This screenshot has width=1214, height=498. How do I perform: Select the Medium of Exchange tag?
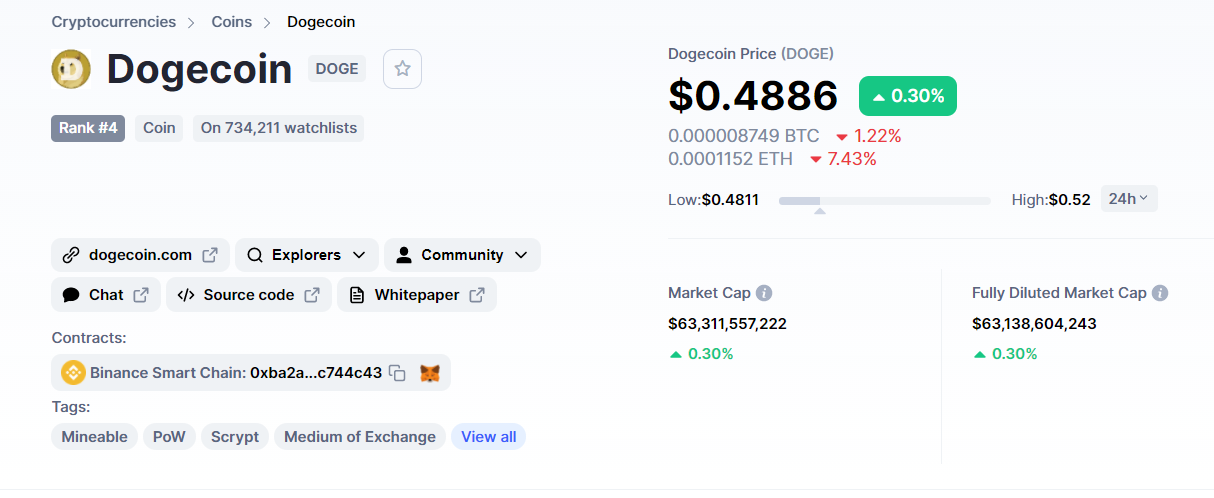coord(359,437)
